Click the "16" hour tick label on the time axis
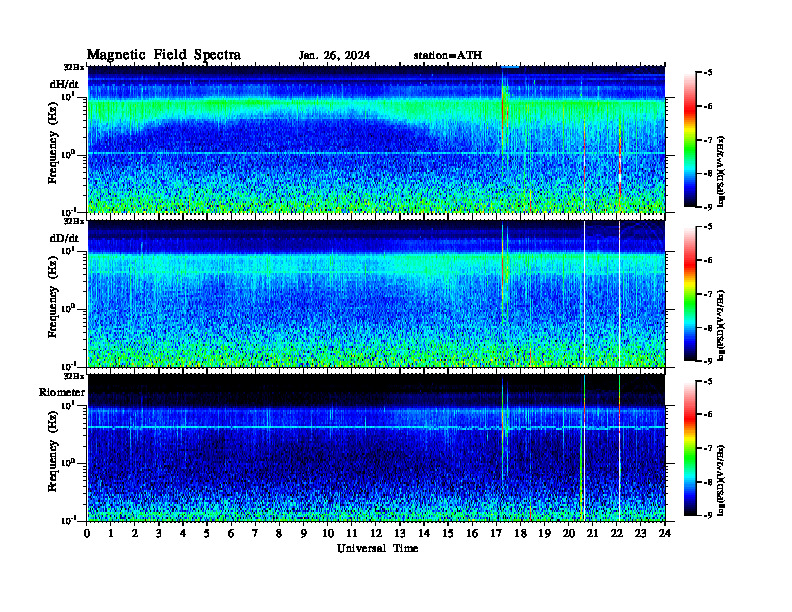This screenshot has height=612, width=792. pos(472,534)
